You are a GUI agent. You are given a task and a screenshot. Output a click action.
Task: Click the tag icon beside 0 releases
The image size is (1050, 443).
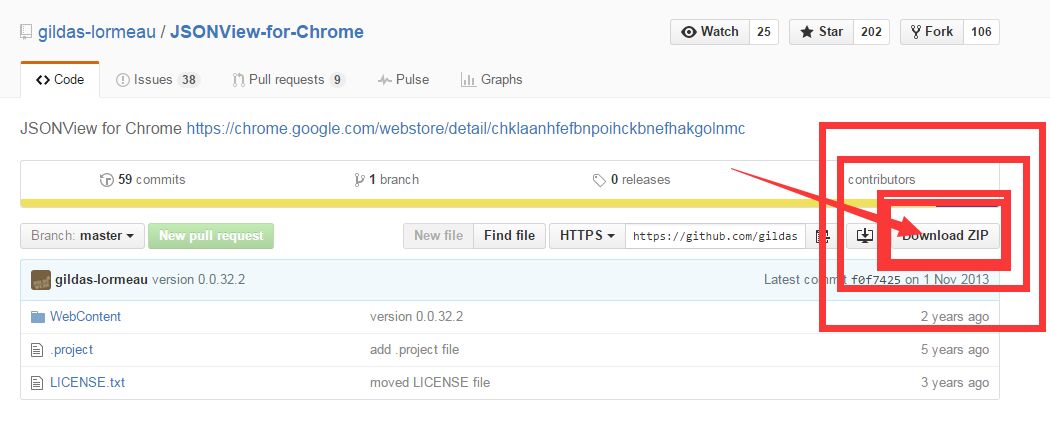[x=599, y=180]
